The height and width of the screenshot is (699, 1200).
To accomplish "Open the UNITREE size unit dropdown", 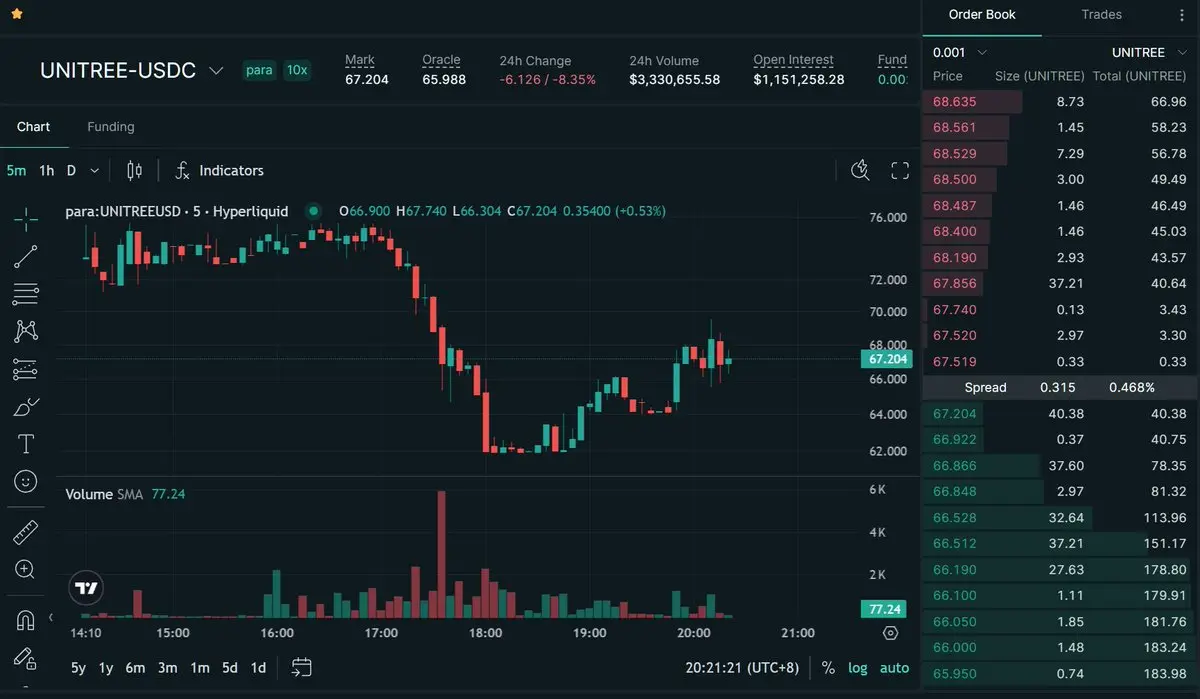I will click(x=1150, y=52).
